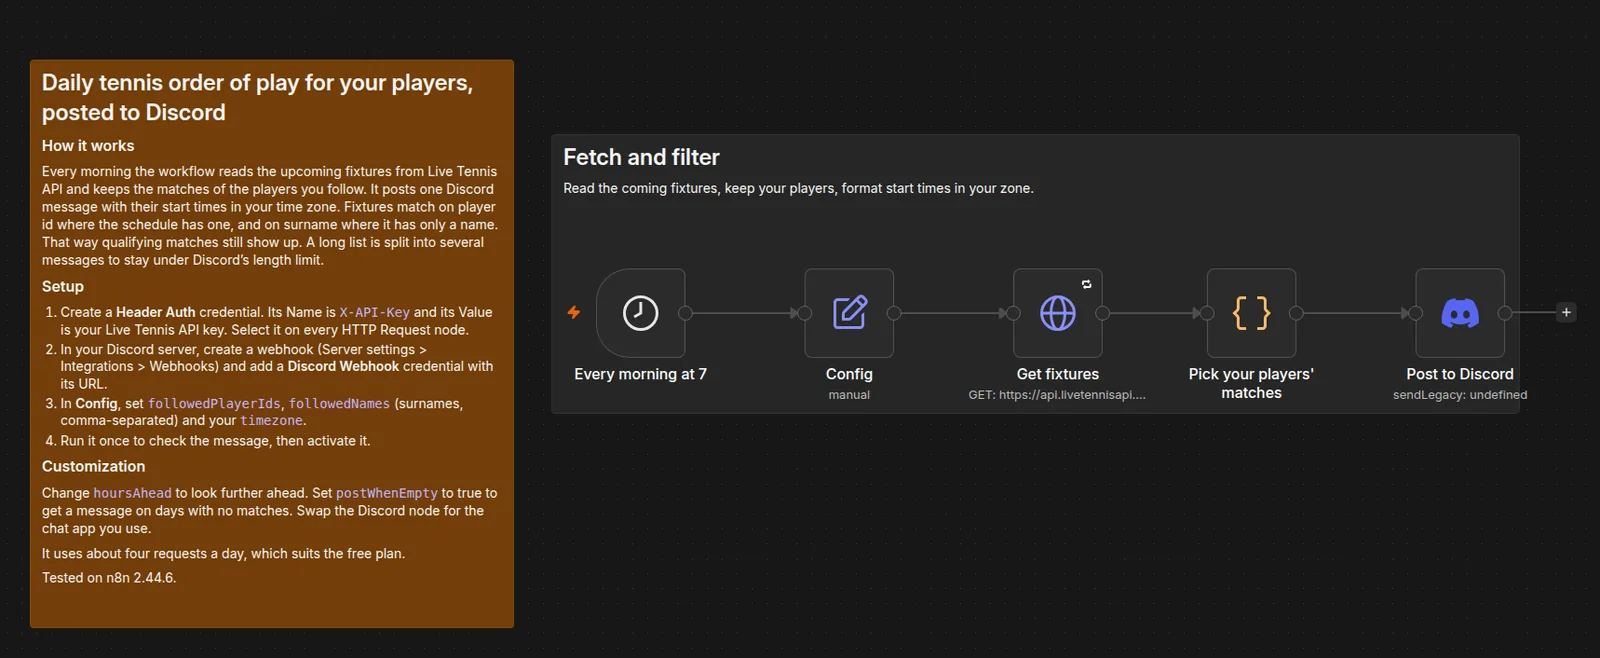Click the Customization heading
Image resolution: width=1600 pixels, height=658 pixels.
(93, 466)
